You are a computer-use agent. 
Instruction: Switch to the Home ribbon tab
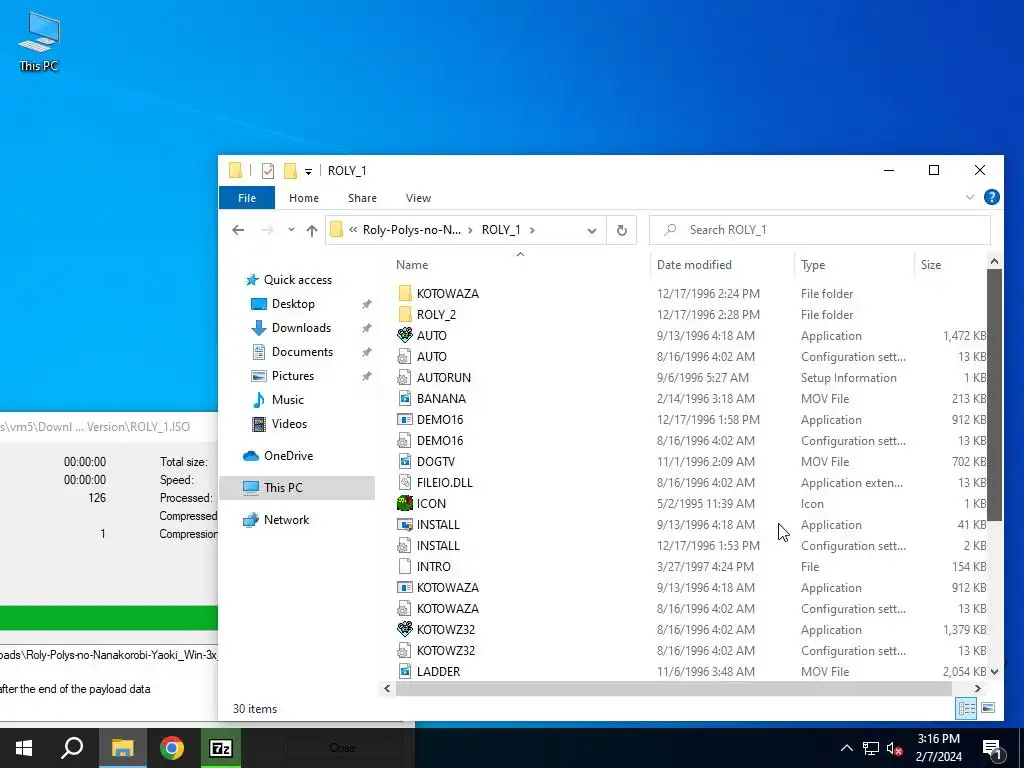pos(304,198)
